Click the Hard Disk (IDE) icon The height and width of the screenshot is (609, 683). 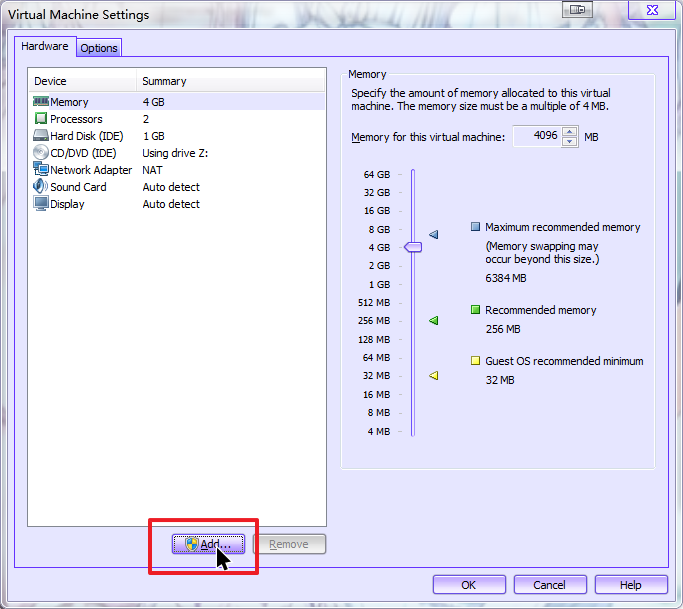41,136
